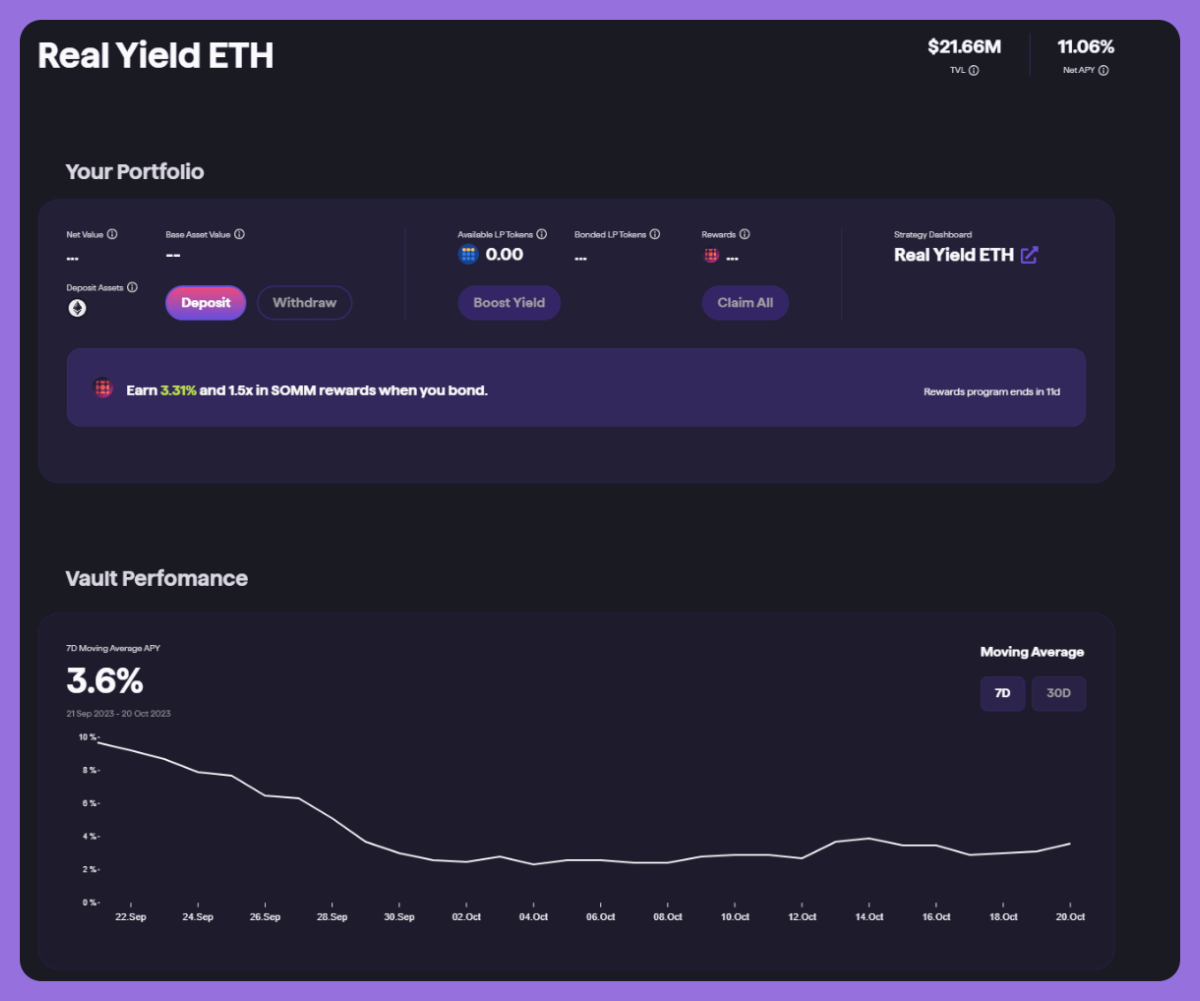The height and width of the screenshot is (1001, 1200).
Task: Click the info icon next to TVL
Action: pyautogui.click(x=974, y=71)
